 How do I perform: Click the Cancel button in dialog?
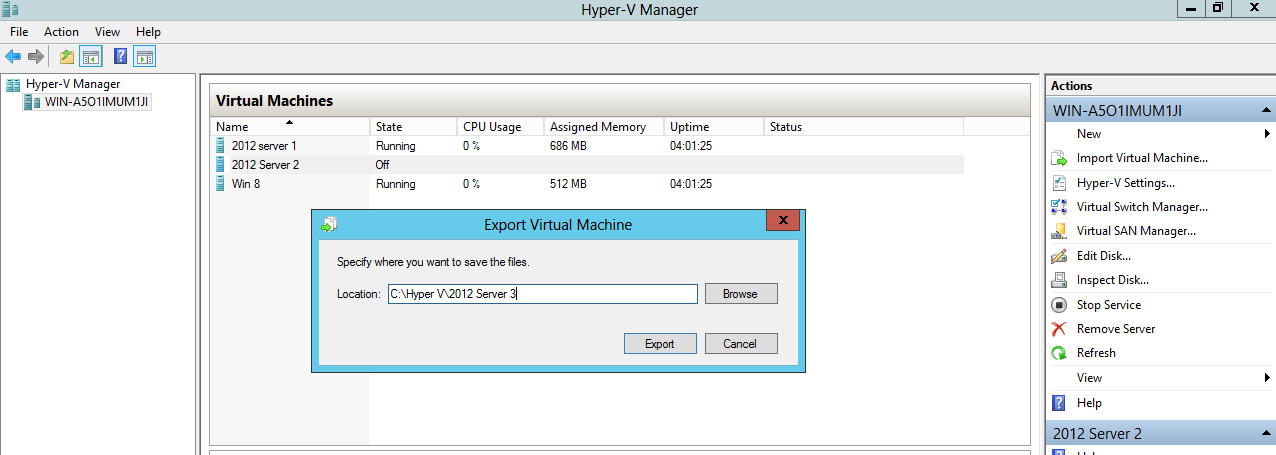pyautogui.click(x=741, y=343)
